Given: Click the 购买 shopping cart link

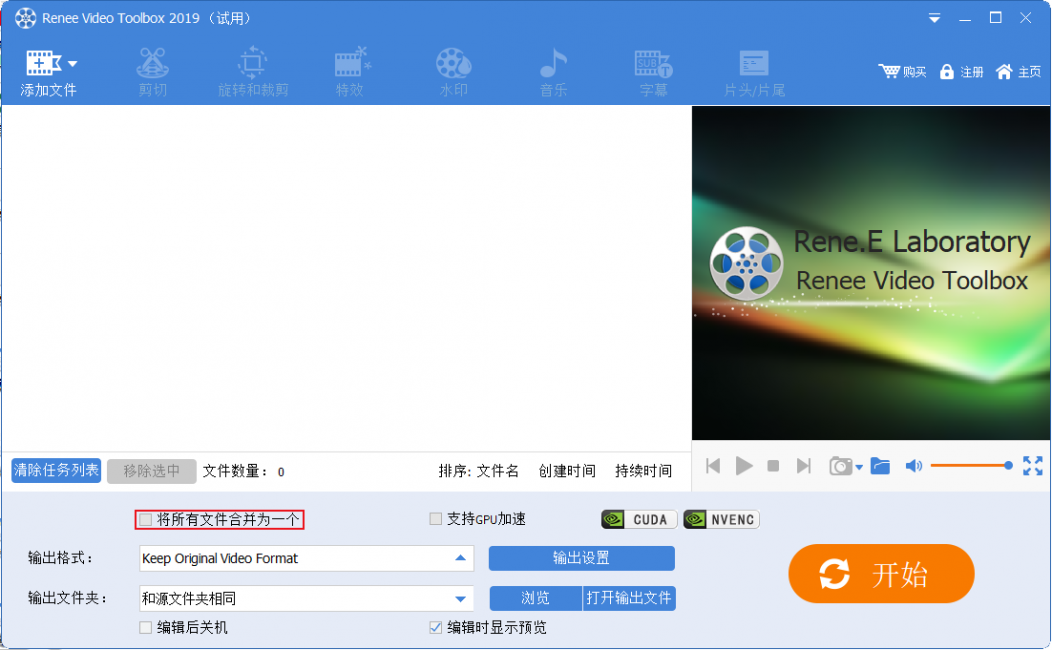Looking at the screenshot, I should click(x=902, y=72).
